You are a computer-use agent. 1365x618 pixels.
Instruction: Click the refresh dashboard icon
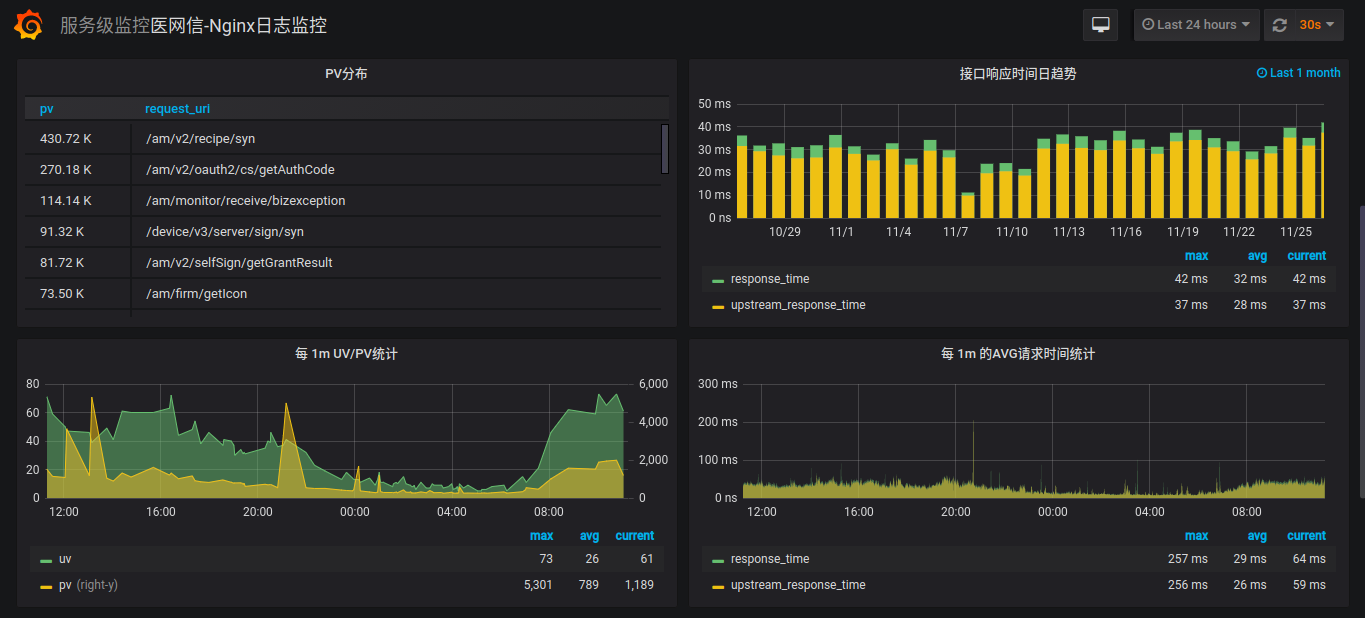[x=1279, y=25]
